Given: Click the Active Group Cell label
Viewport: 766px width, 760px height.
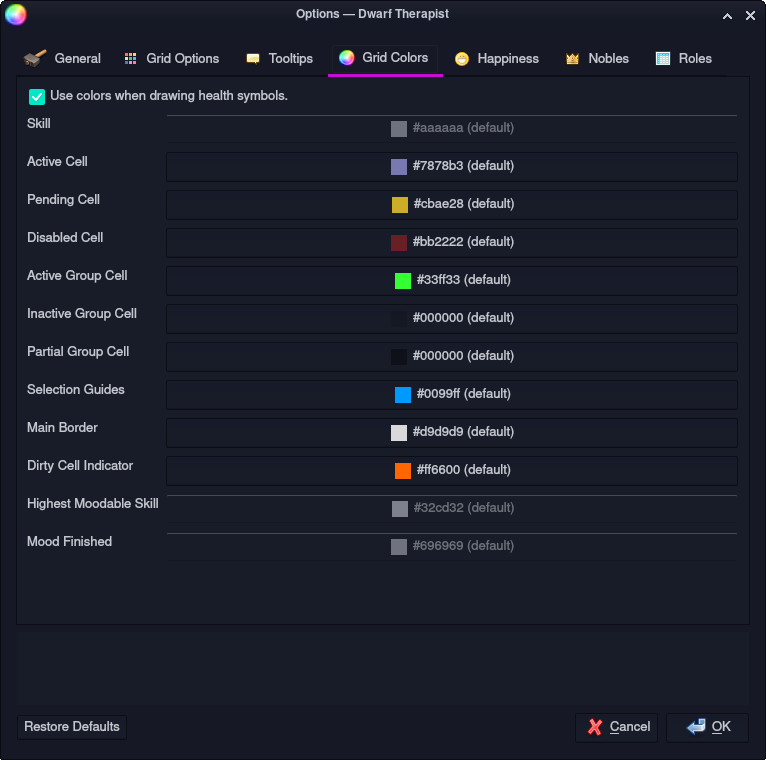Looking at the screenshot, I should click(x=77, y=276).
